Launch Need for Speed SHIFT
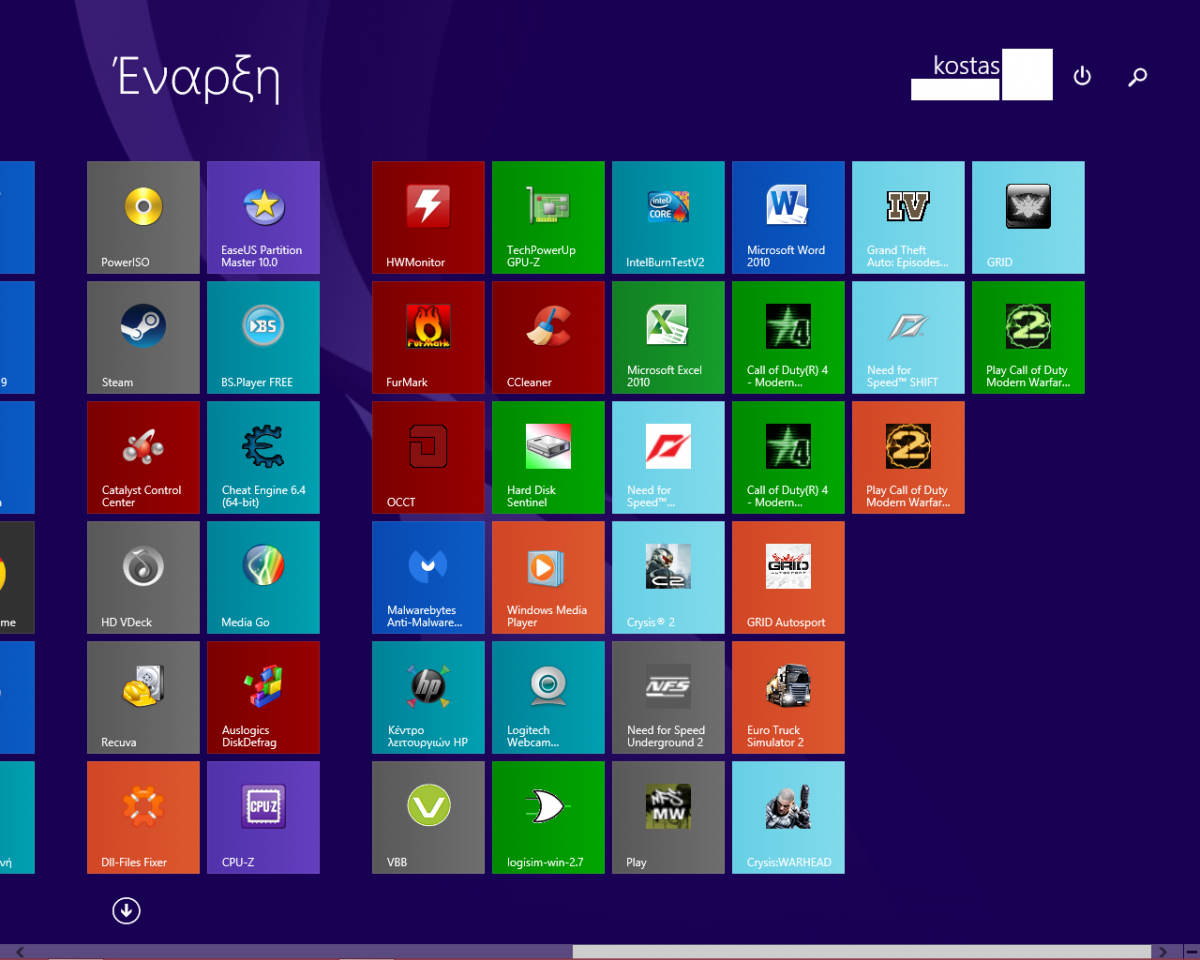Screen dimensions: 1200x960 click(x=908, y=337)
